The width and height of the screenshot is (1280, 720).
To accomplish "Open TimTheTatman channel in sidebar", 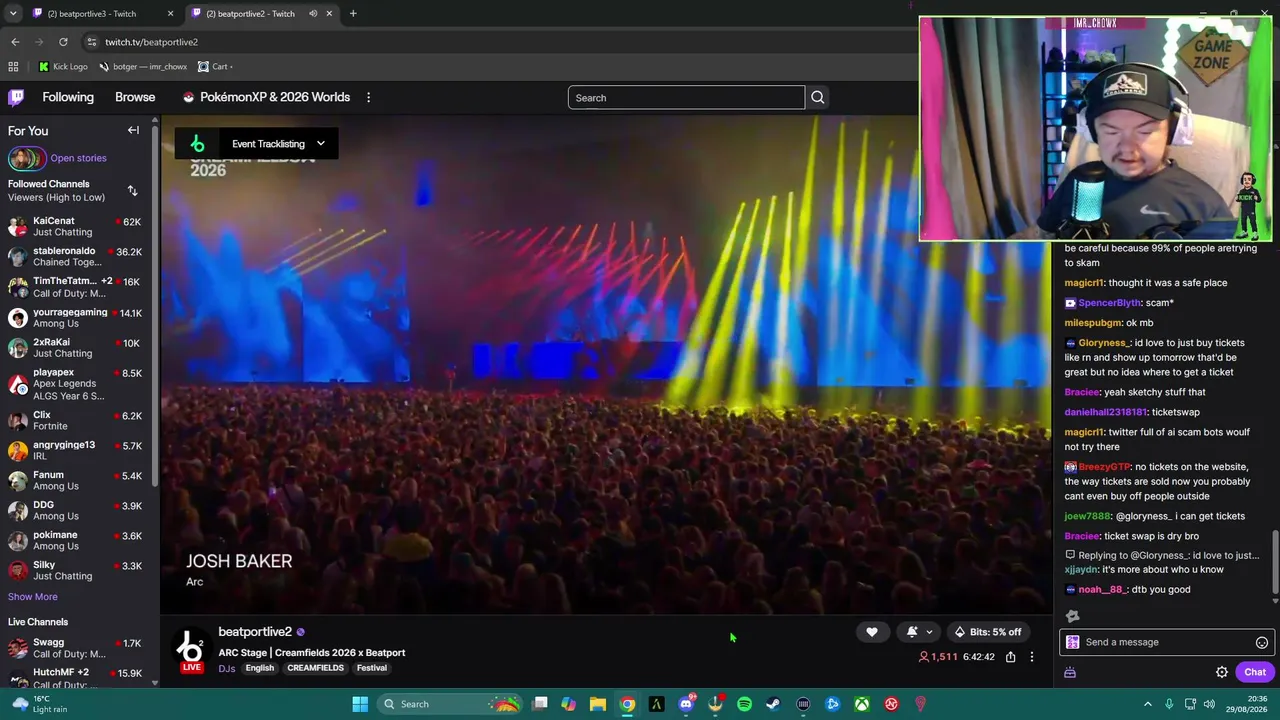I will (76, 287).
